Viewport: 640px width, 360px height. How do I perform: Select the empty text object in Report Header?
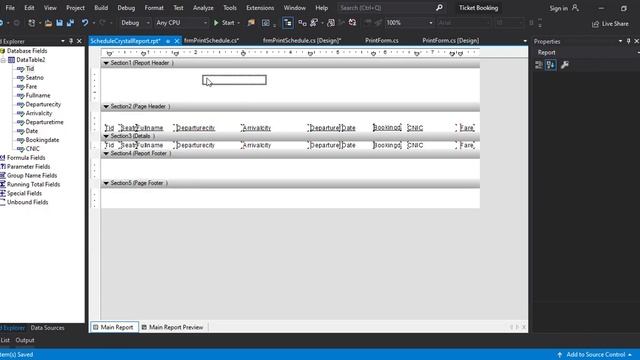pyautogui.click(x=234, y=80)
